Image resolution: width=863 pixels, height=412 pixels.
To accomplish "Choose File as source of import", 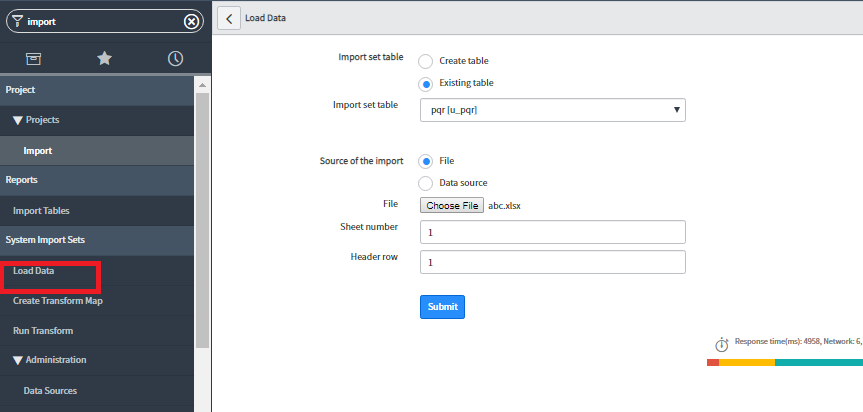I will [425, 161].
